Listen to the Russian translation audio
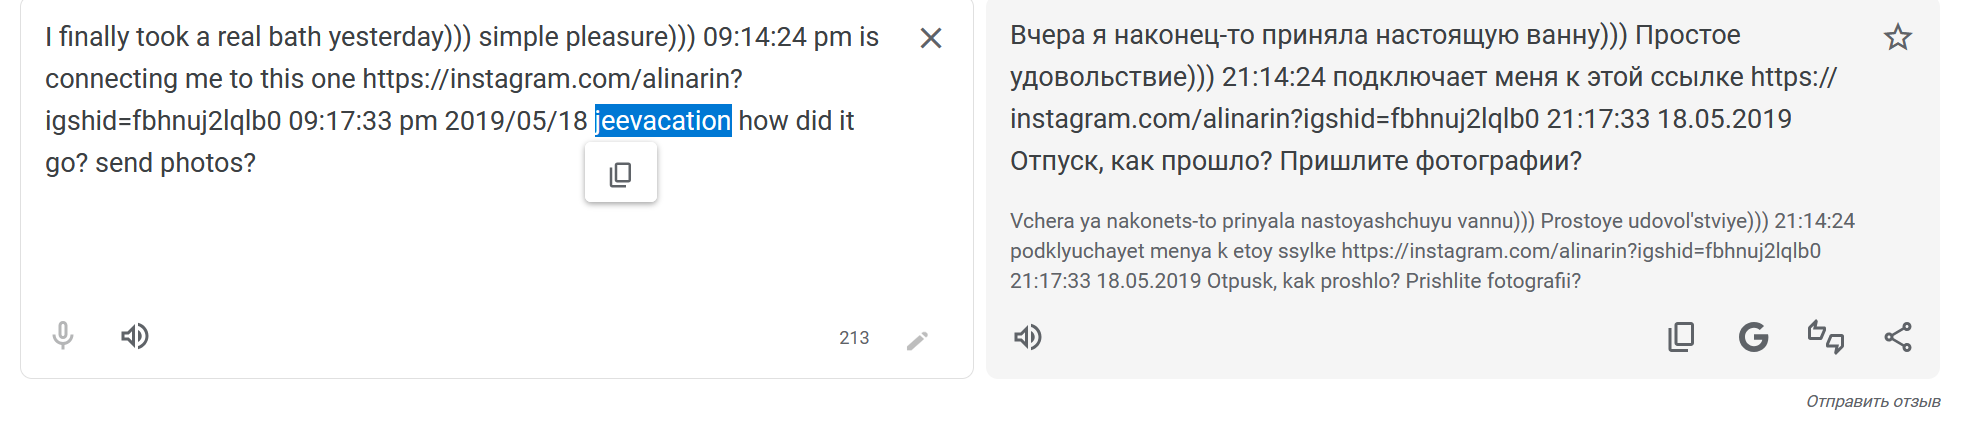Screen dimensions: 1963x431 point(1028,337)
